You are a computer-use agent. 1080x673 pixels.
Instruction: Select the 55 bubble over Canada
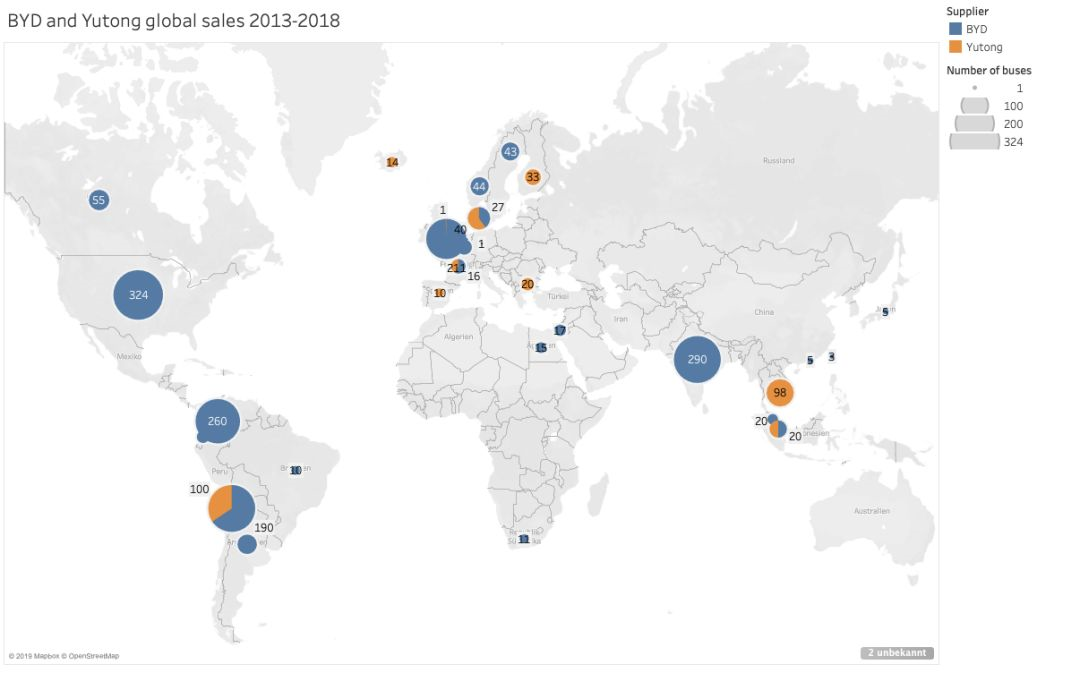(98, 200)
